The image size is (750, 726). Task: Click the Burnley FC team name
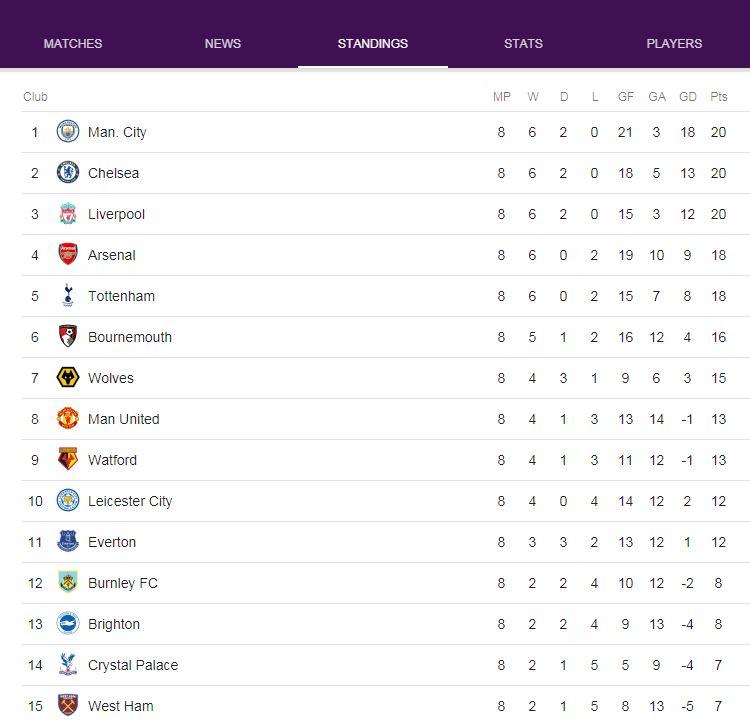123,583
